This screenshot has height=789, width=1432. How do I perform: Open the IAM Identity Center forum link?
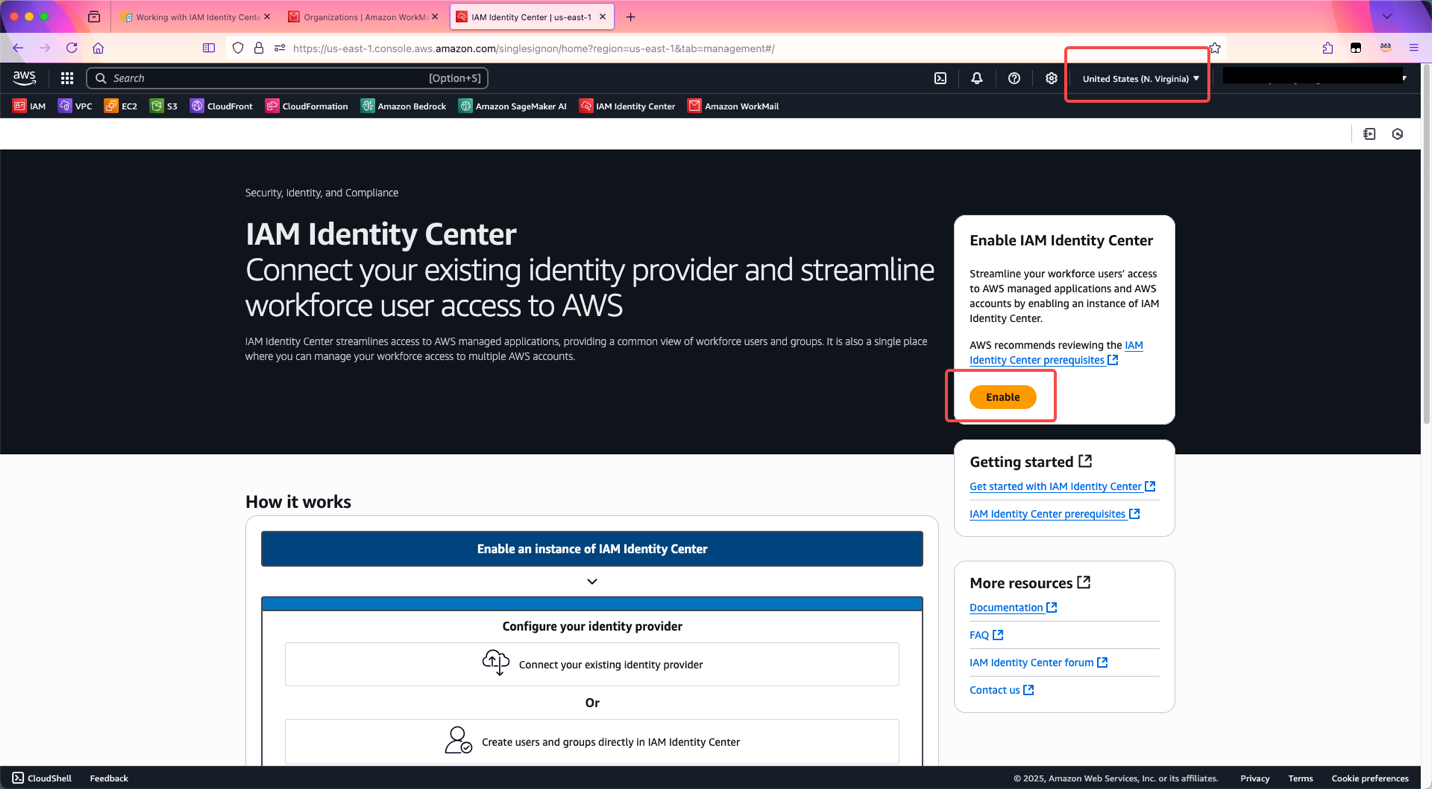[1038, 662]
